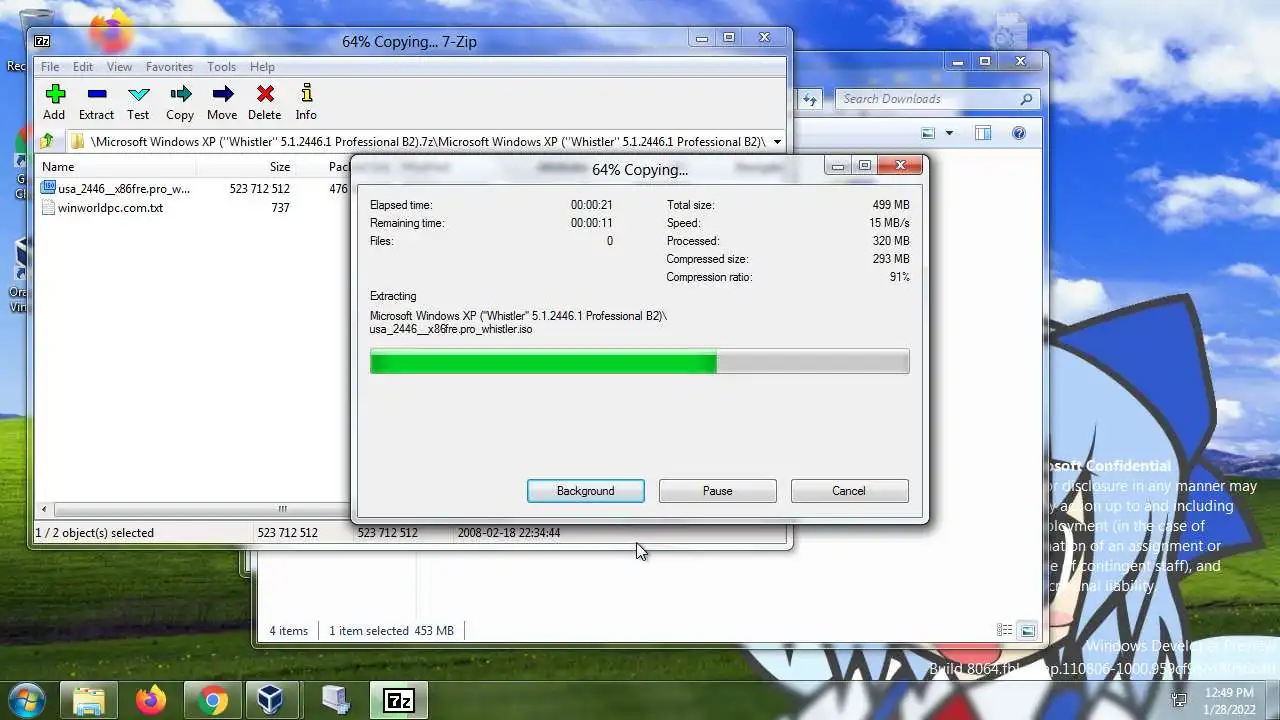The image size is (1280, 720).
Task: Click the Copy toolbar icon
Action: point(180,94)
